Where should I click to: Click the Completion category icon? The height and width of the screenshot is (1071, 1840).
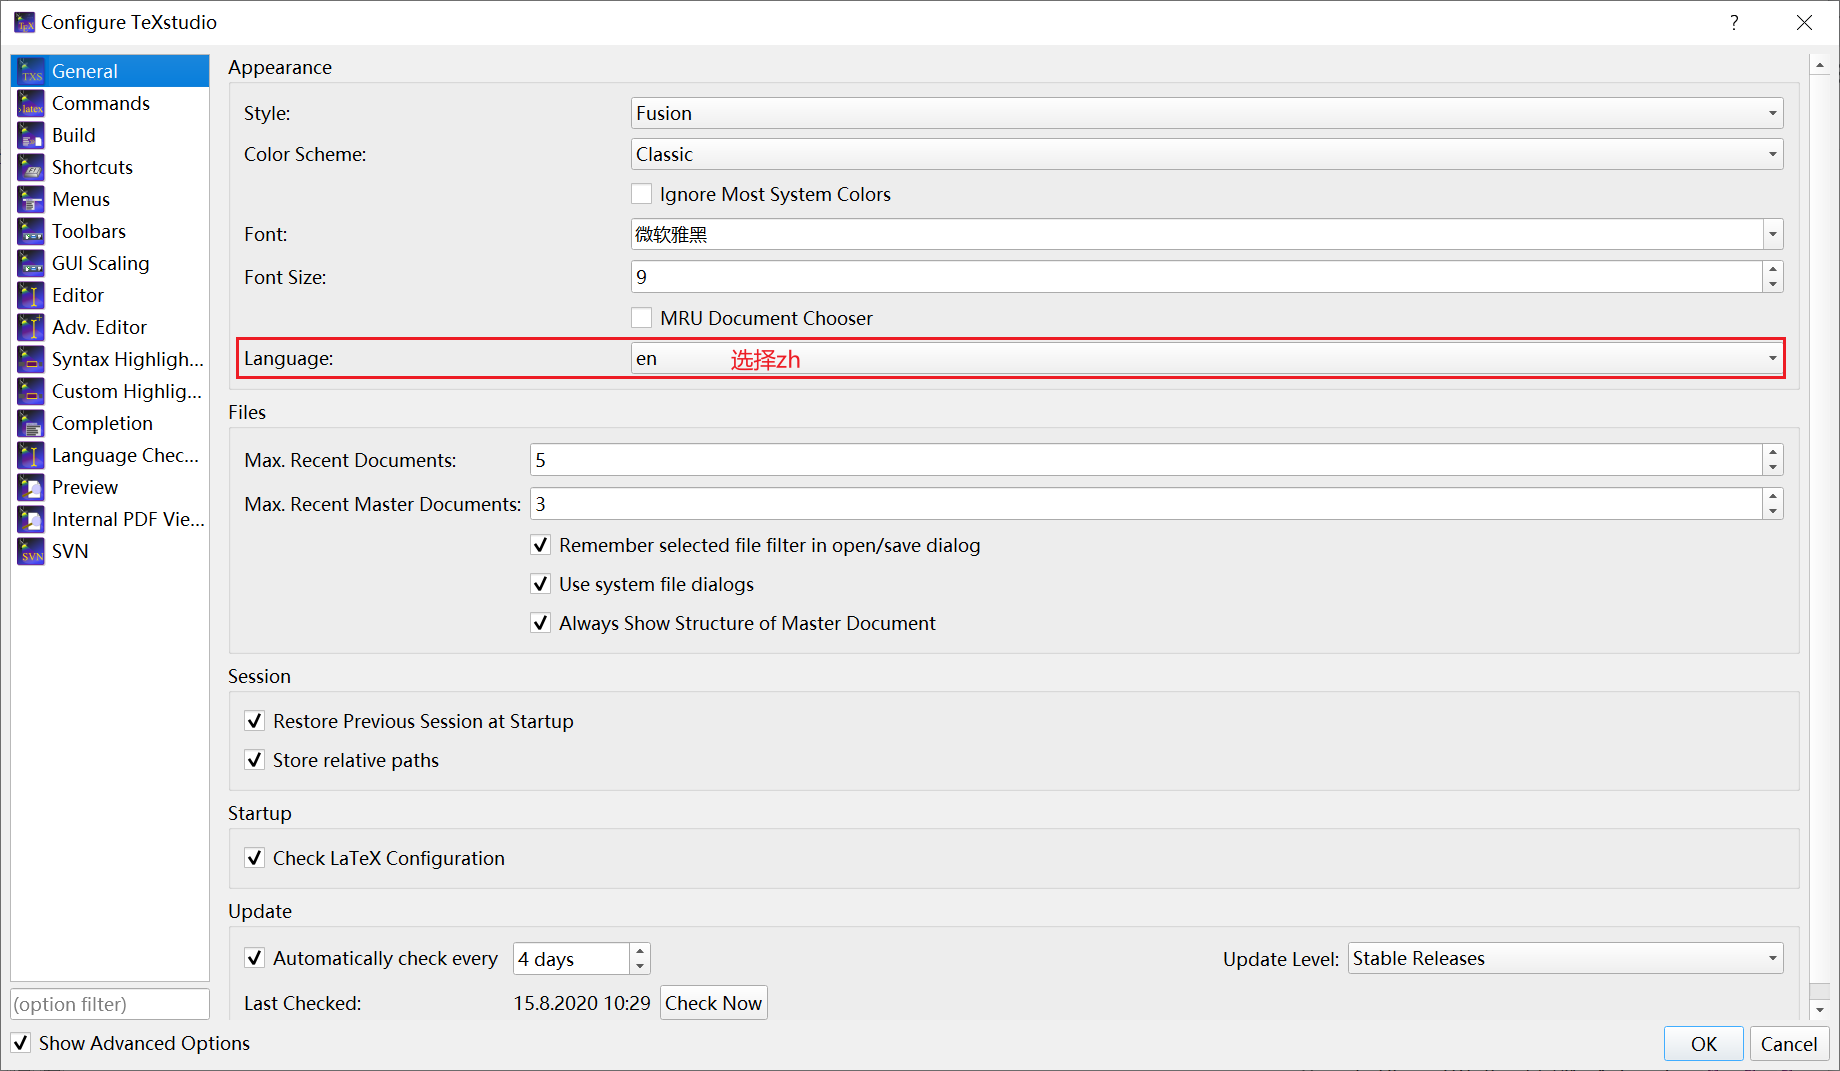click(x=31, y=423)
